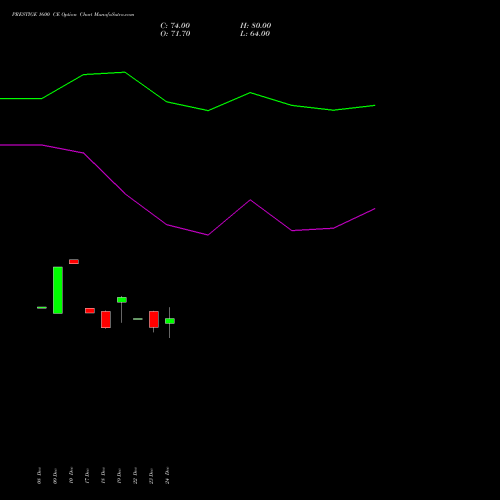Click the "24 Dec" date axis label
The height and width of the screenshot is (500, 500).
[x=167, y=475]
